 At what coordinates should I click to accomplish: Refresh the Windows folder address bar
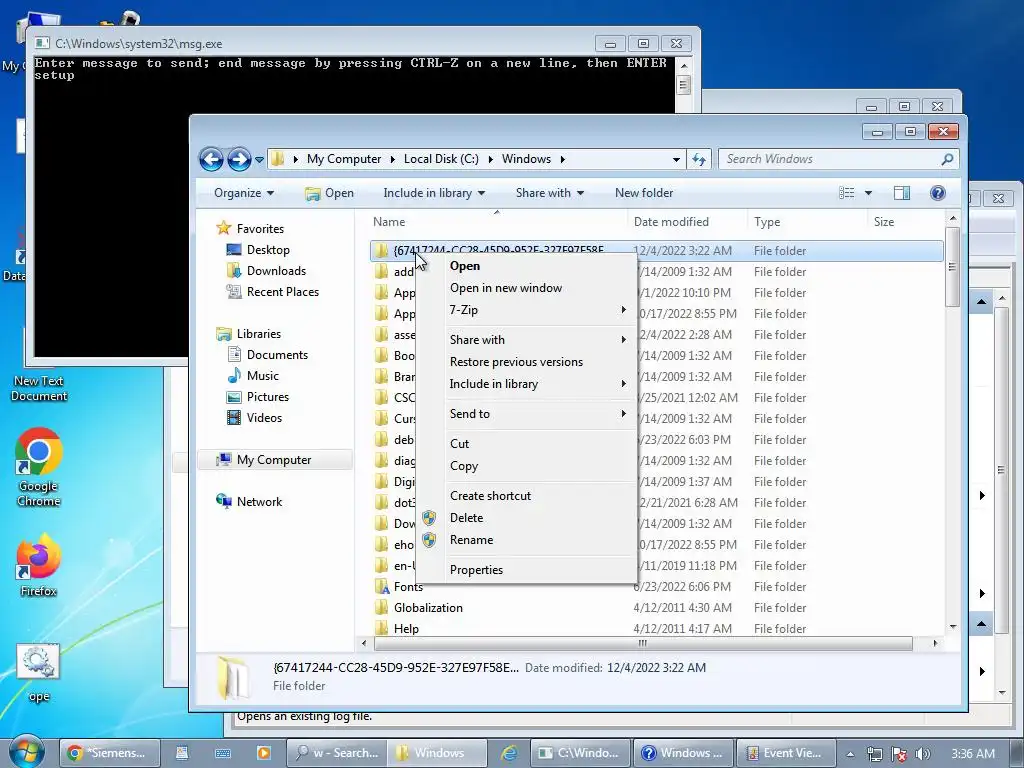(699, 159)
